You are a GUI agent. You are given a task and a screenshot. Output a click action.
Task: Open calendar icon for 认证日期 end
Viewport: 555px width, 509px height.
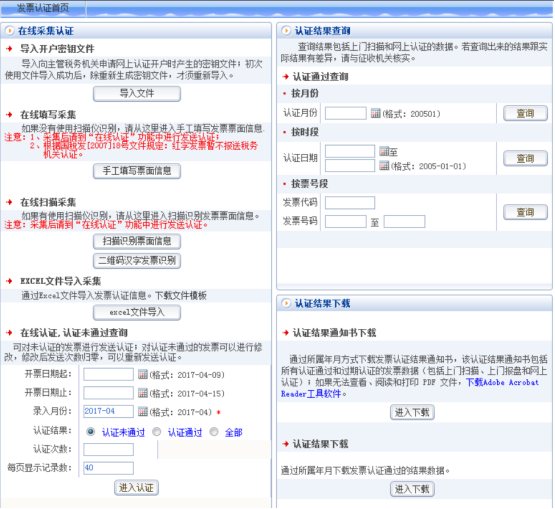coord(384,165)
